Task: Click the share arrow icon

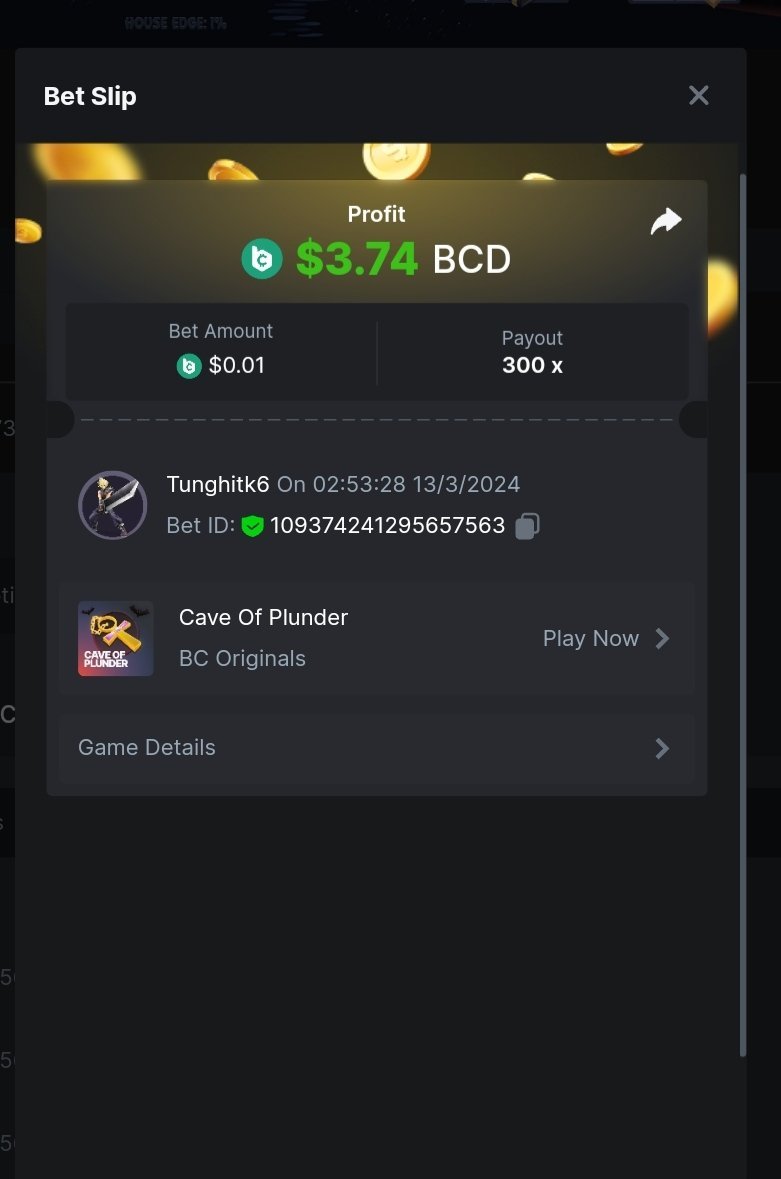Action: click(x=666, y=222)
